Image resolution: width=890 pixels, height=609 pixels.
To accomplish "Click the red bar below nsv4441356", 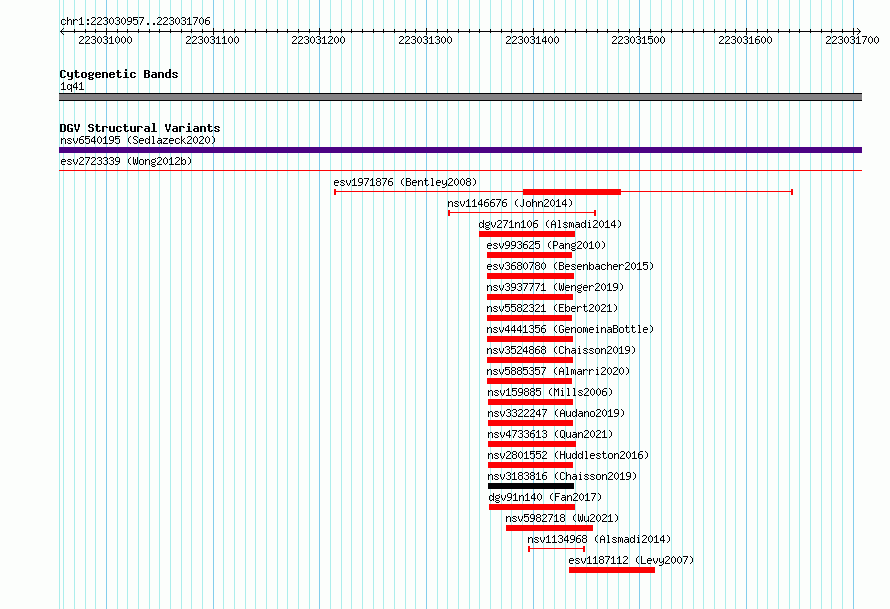I will pyautogui.click(x=530, y=339).
